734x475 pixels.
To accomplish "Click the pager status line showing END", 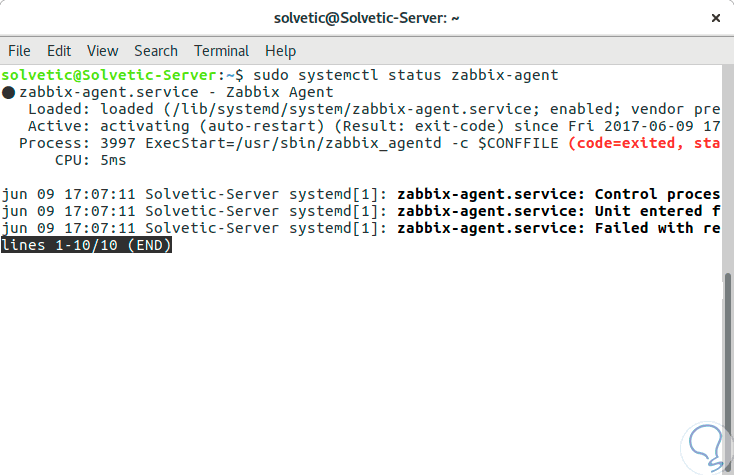I will click(87, 246).
